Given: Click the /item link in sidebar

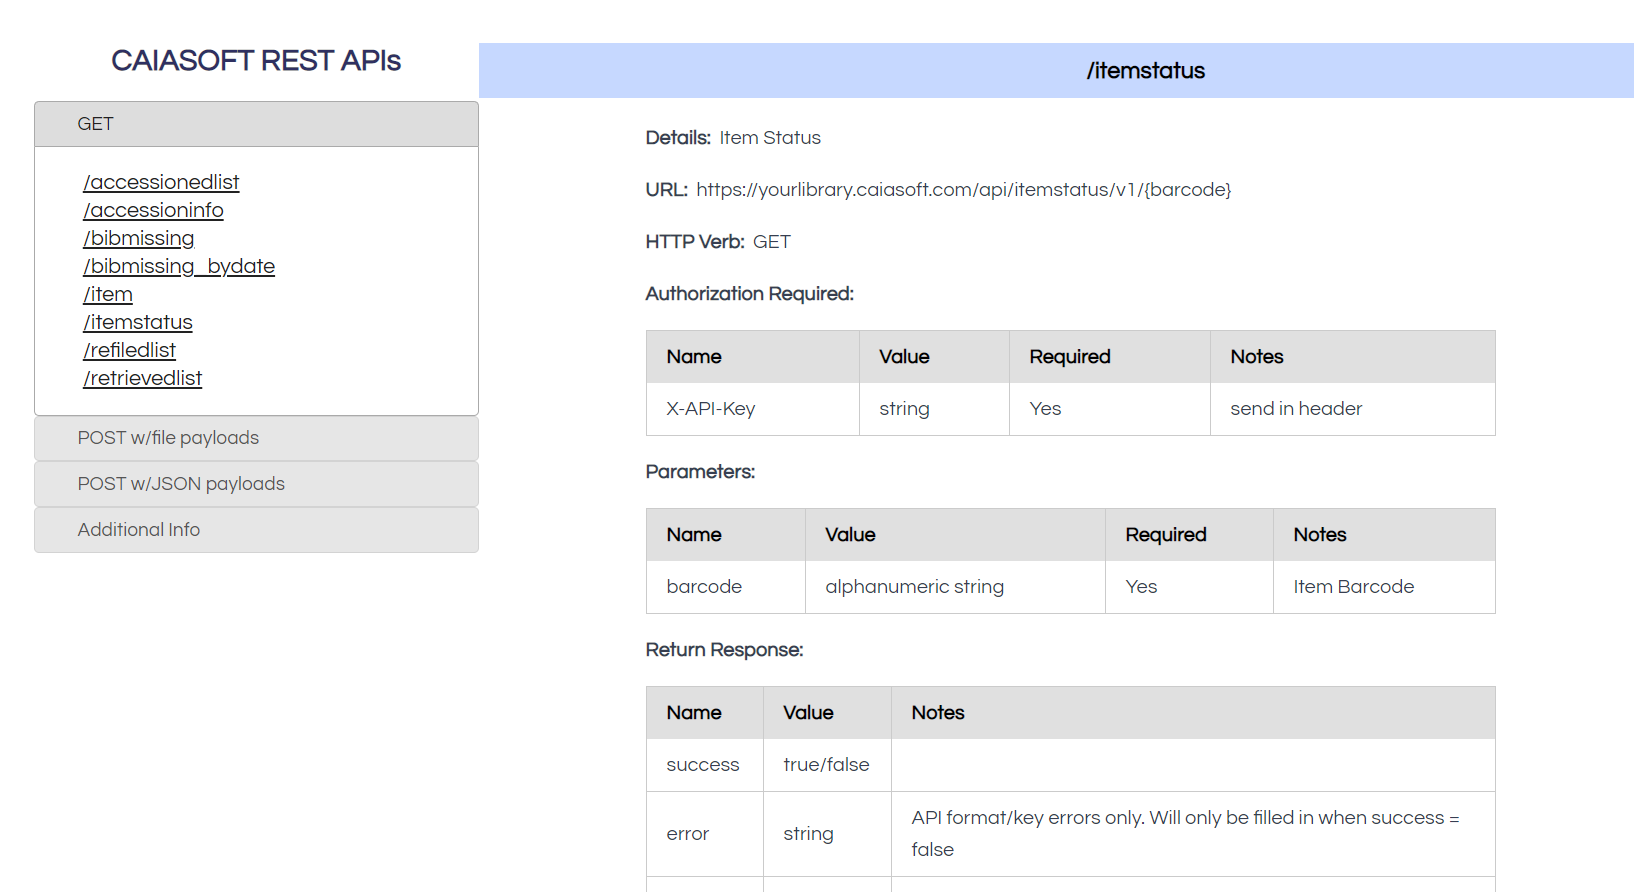Looking at the screenshot, I should point(108,294).
